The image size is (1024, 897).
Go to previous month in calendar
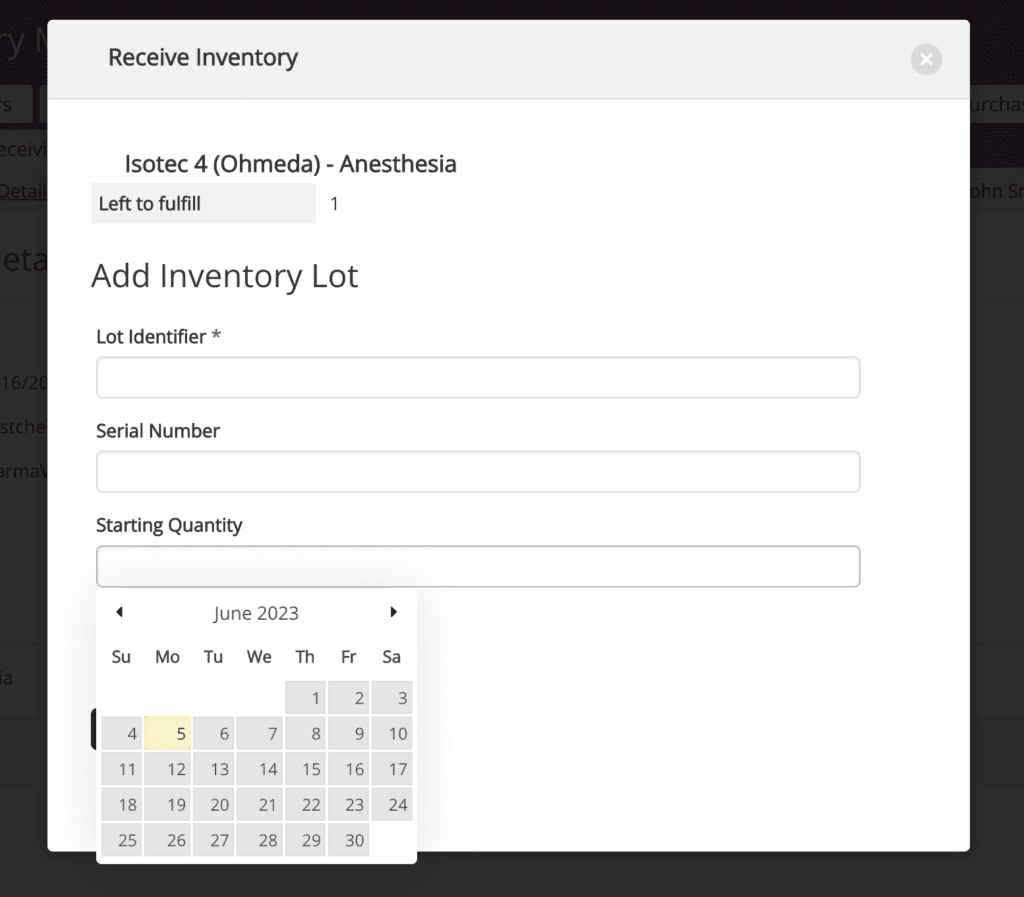tap(120, 612)
